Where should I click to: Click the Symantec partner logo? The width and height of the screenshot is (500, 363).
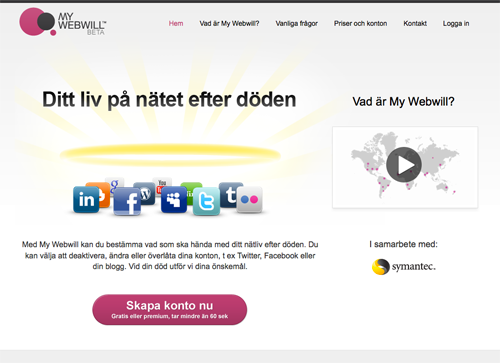tap(404, 267)
